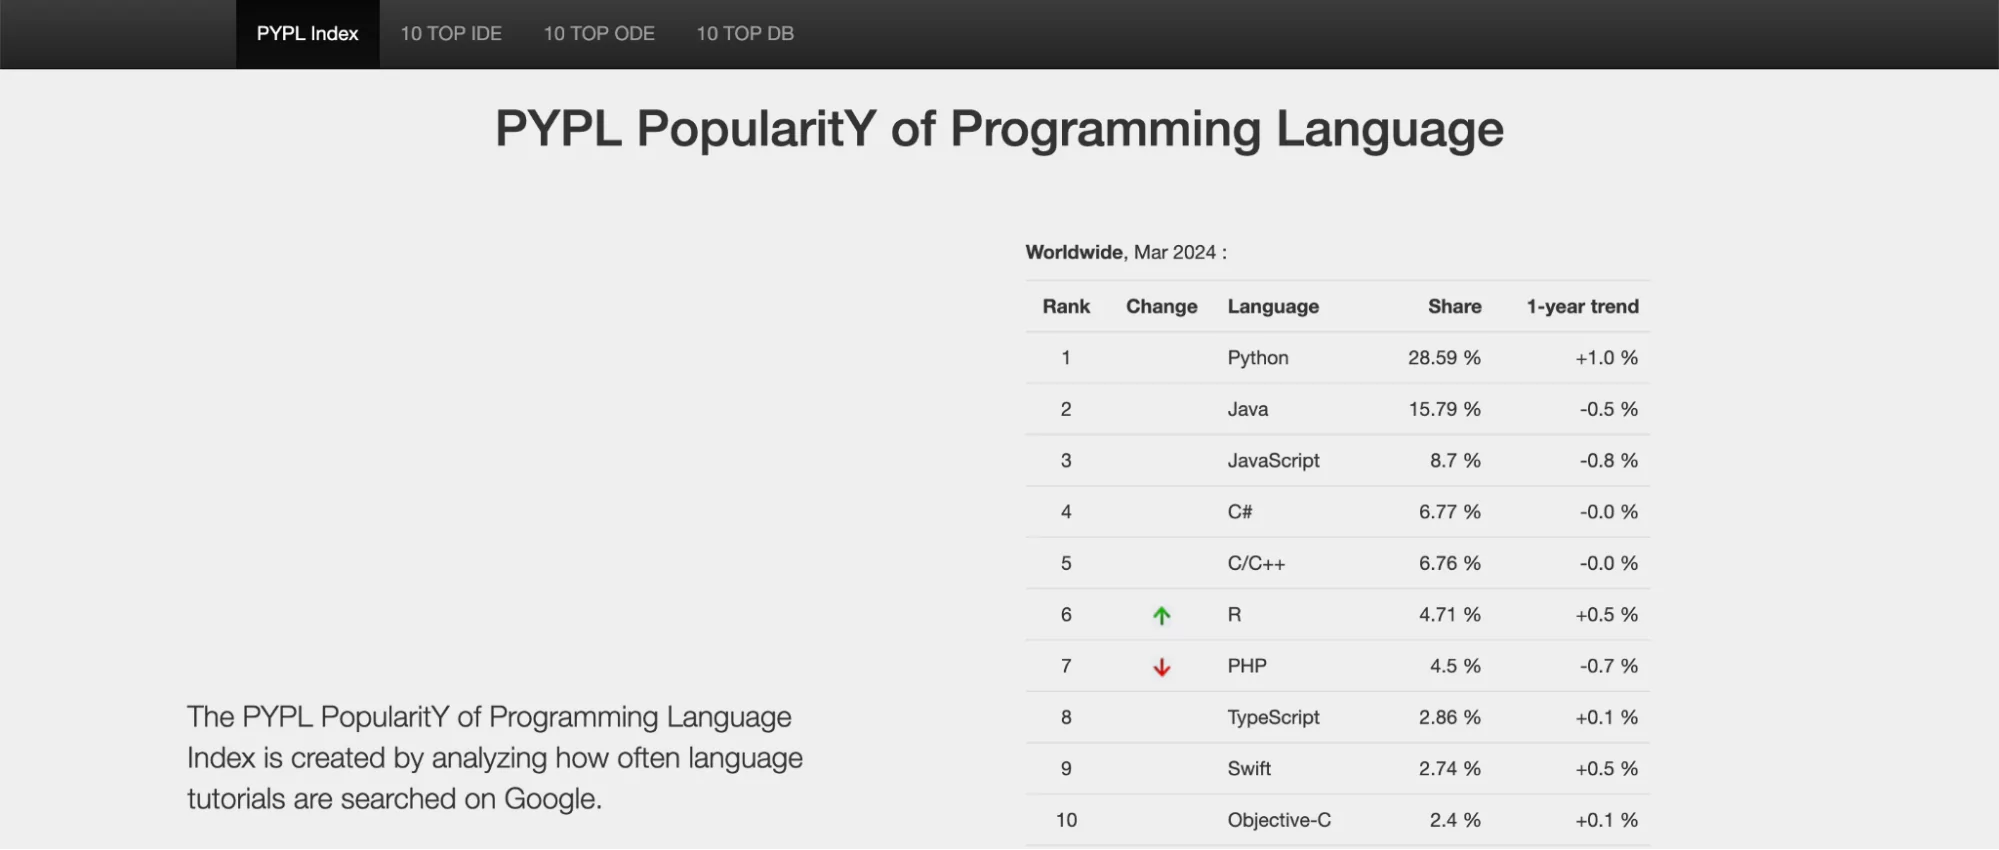The height and width of the screenshot is (850, 1999).
Task: Click Objective-C share value 2.4 %
Action: click(x=1455, y=820)
